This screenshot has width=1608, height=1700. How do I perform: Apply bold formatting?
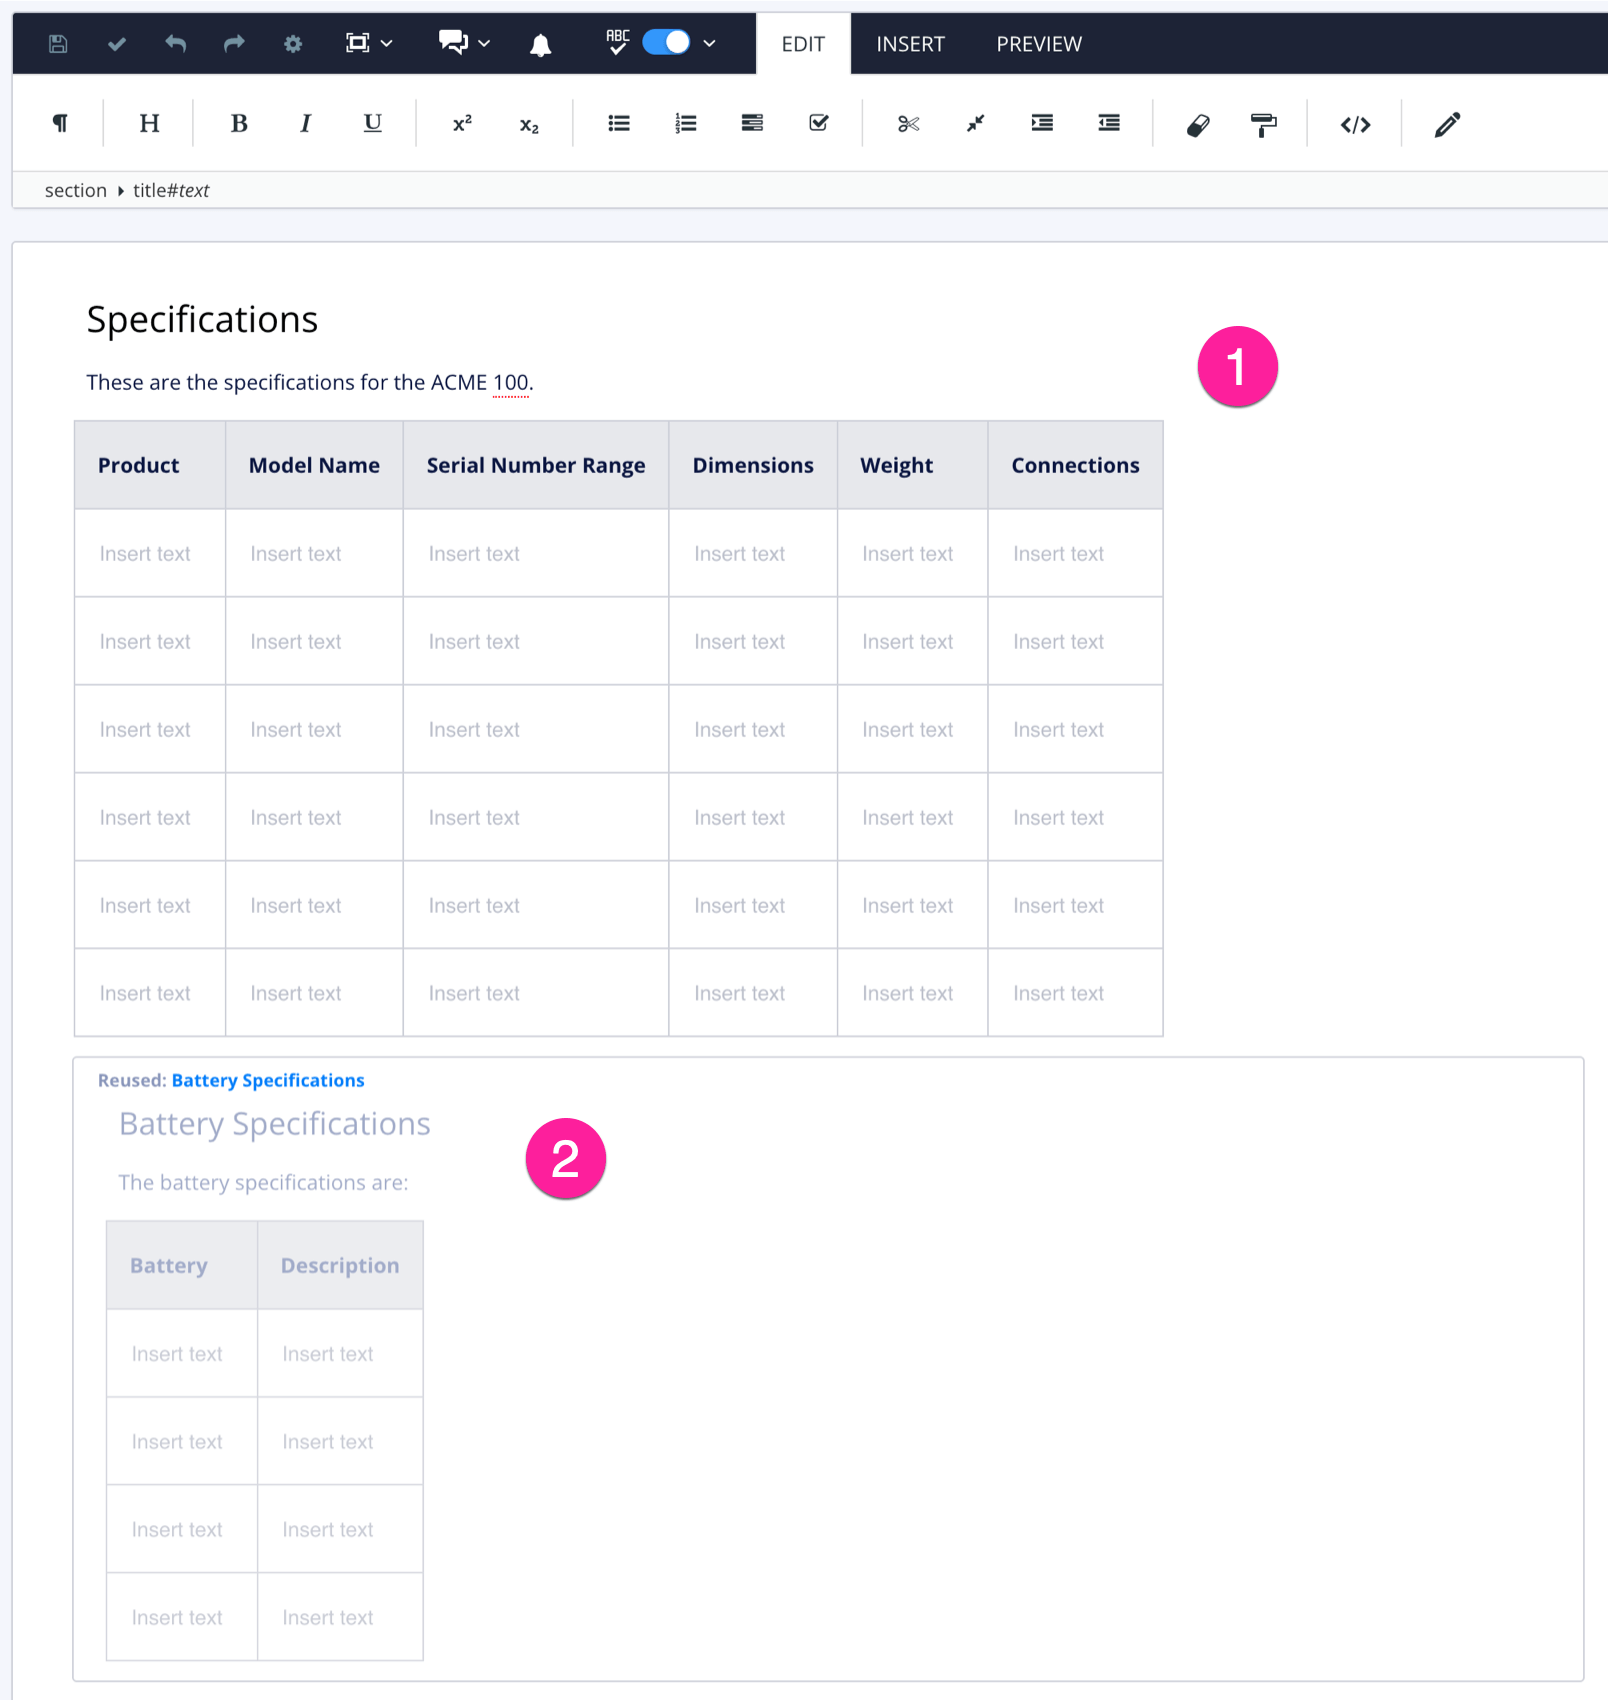pos(238,123)
